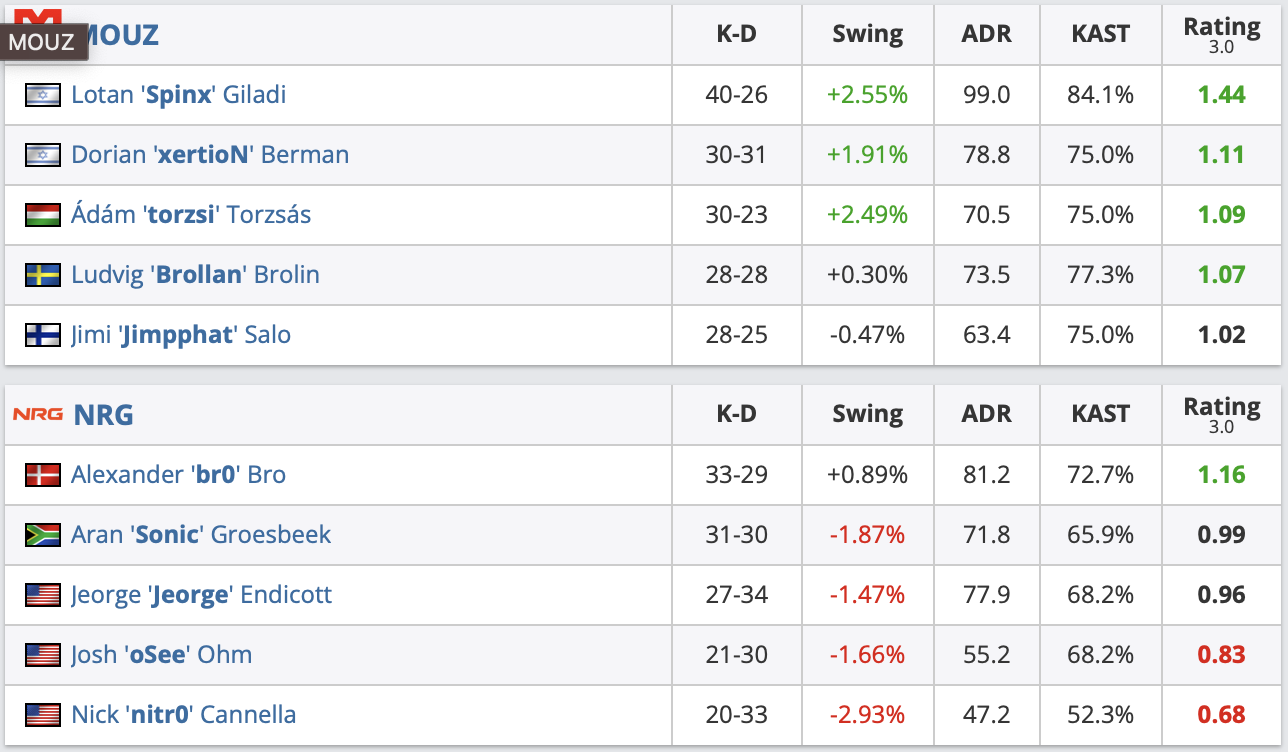Click the Hungary flag beside torzsi
The image size is (1288, 752).
[42, 215]
